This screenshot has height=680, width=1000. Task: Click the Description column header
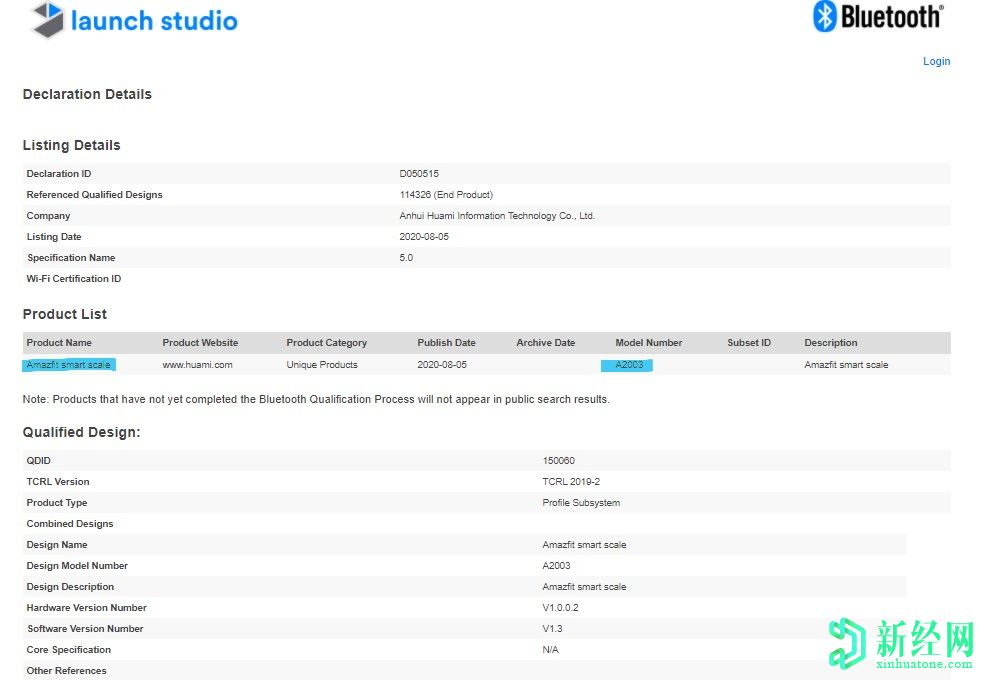click(x=830, y=343)
